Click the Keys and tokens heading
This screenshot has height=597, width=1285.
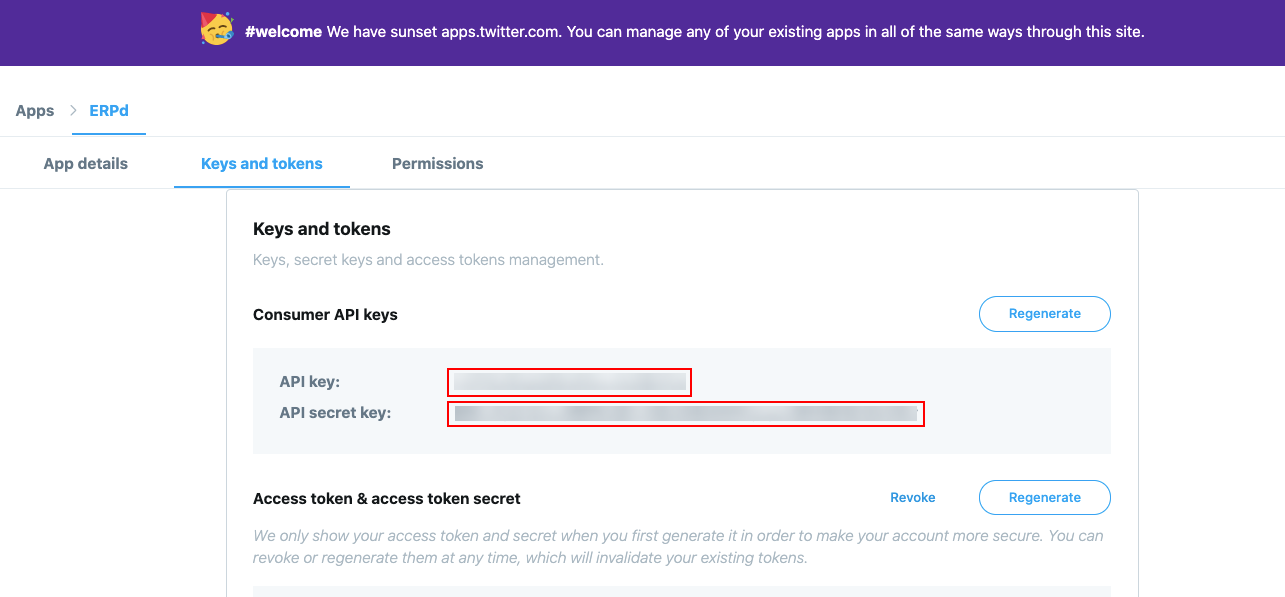point(321,228)
